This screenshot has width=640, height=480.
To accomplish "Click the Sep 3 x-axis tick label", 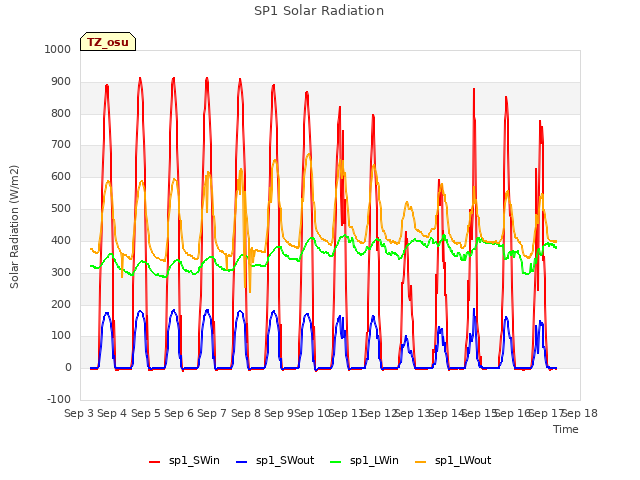I will pos(79,413).
